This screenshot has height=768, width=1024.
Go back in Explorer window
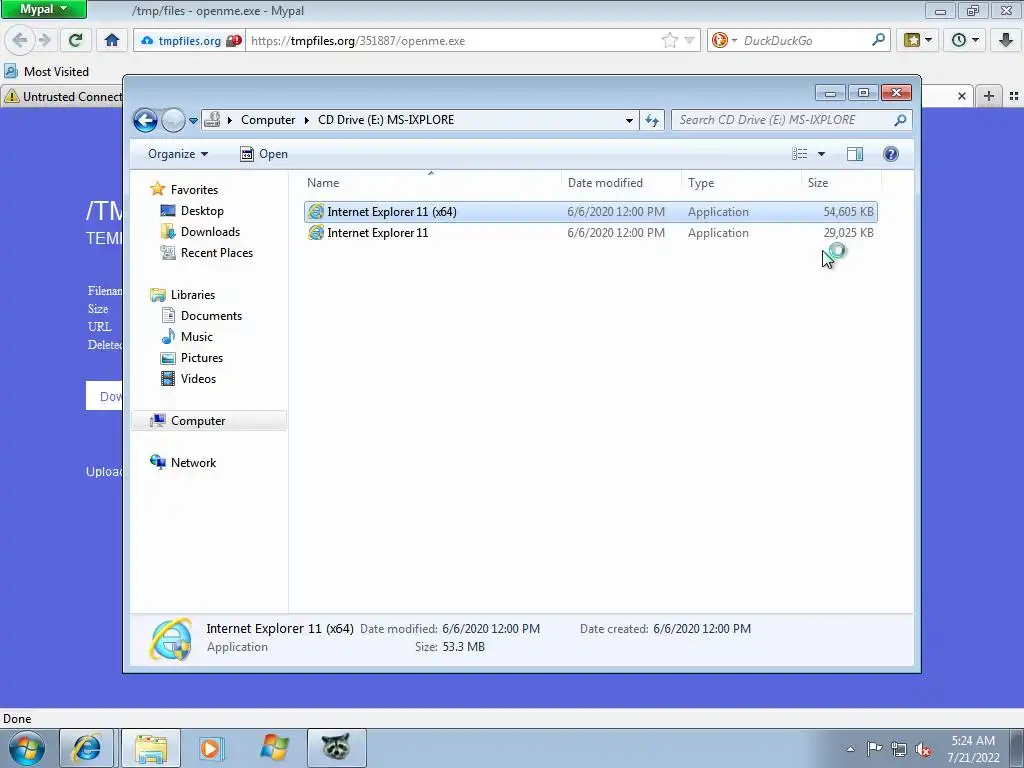point(145,120)
